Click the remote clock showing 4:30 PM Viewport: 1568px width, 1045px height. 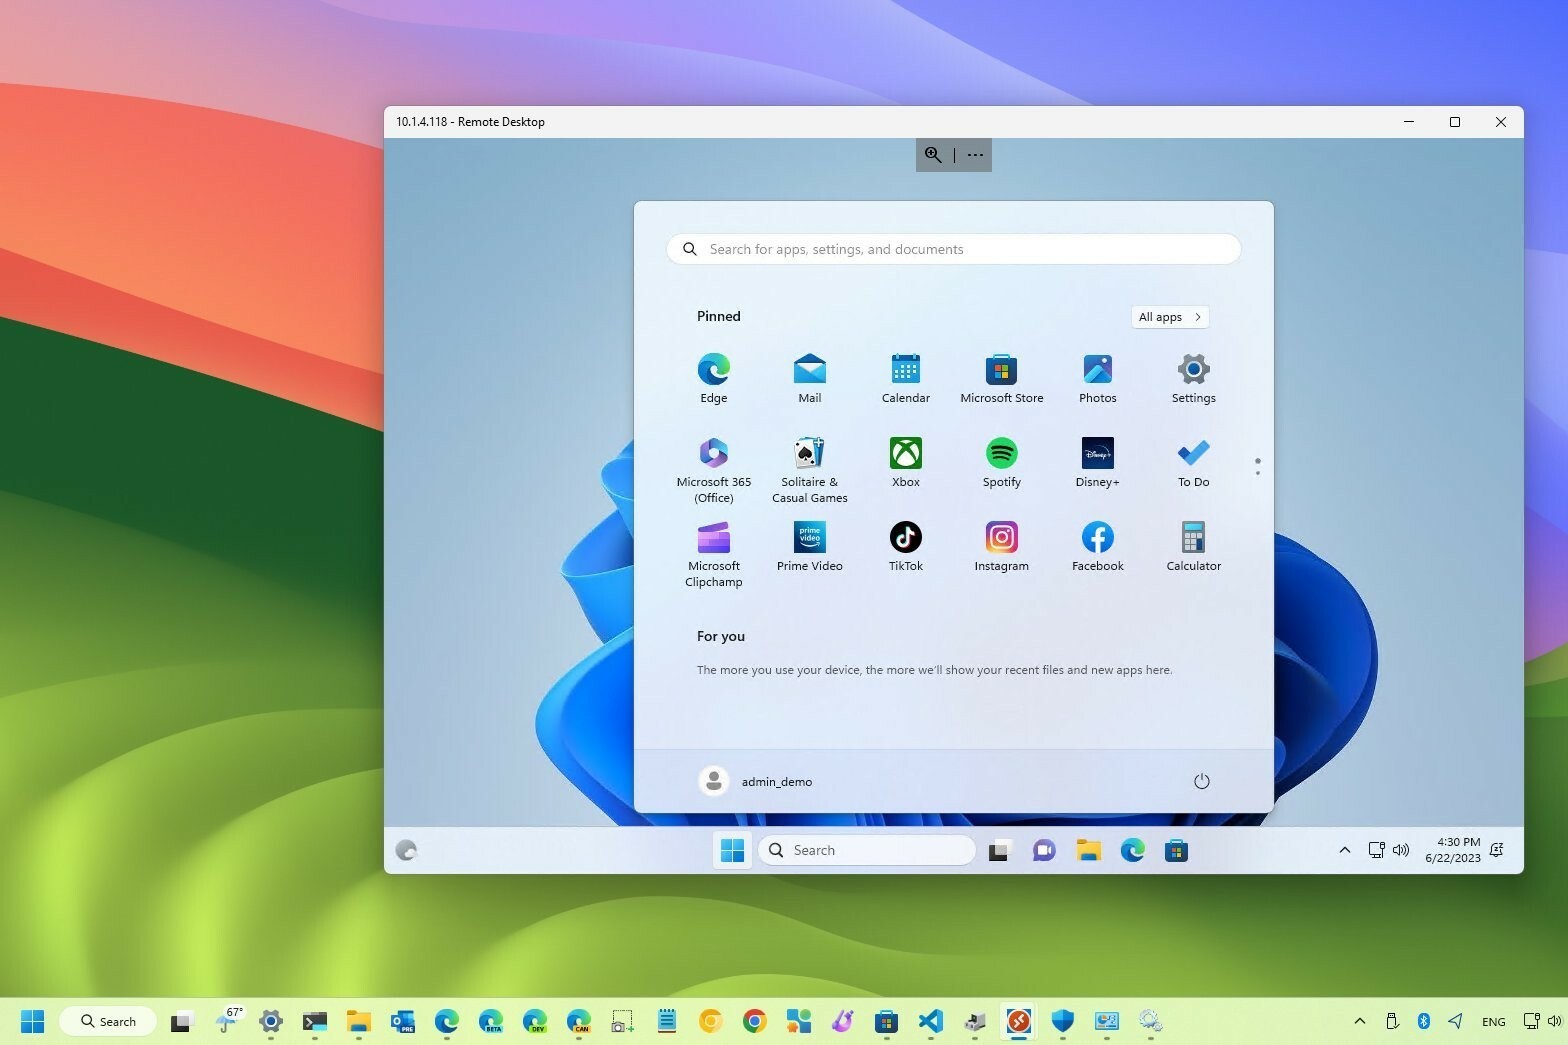click(x=1453, y=850)
